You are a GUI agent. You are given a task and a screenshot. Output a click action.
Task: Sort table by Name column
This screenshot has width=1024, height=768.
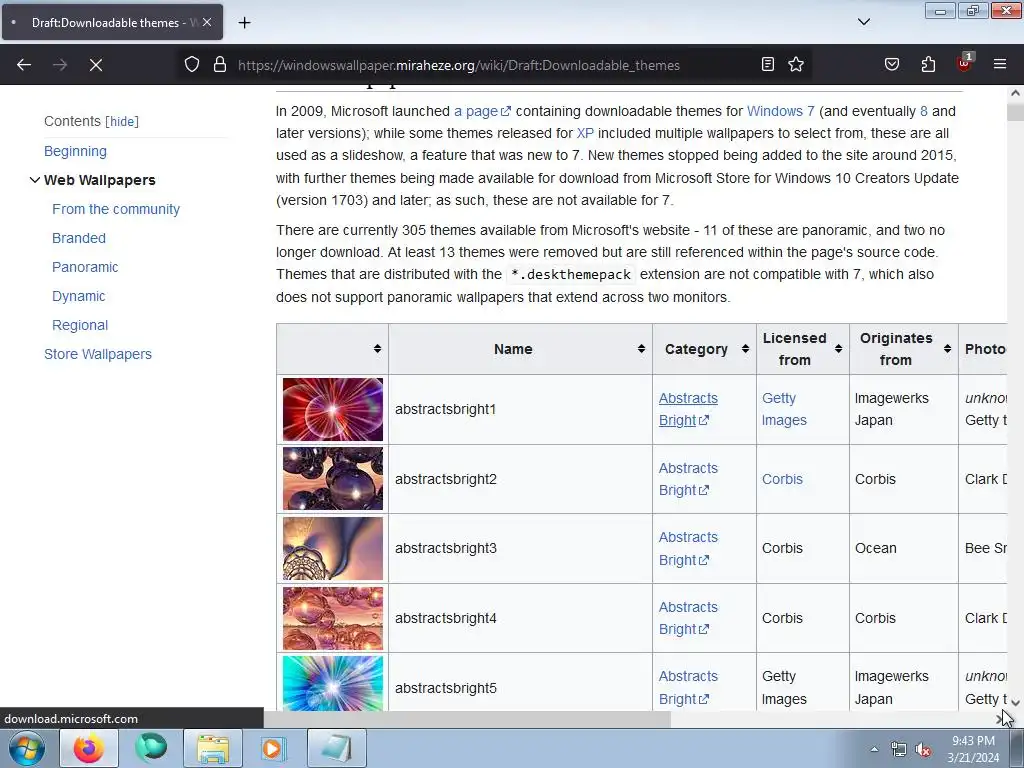[641, 349]
